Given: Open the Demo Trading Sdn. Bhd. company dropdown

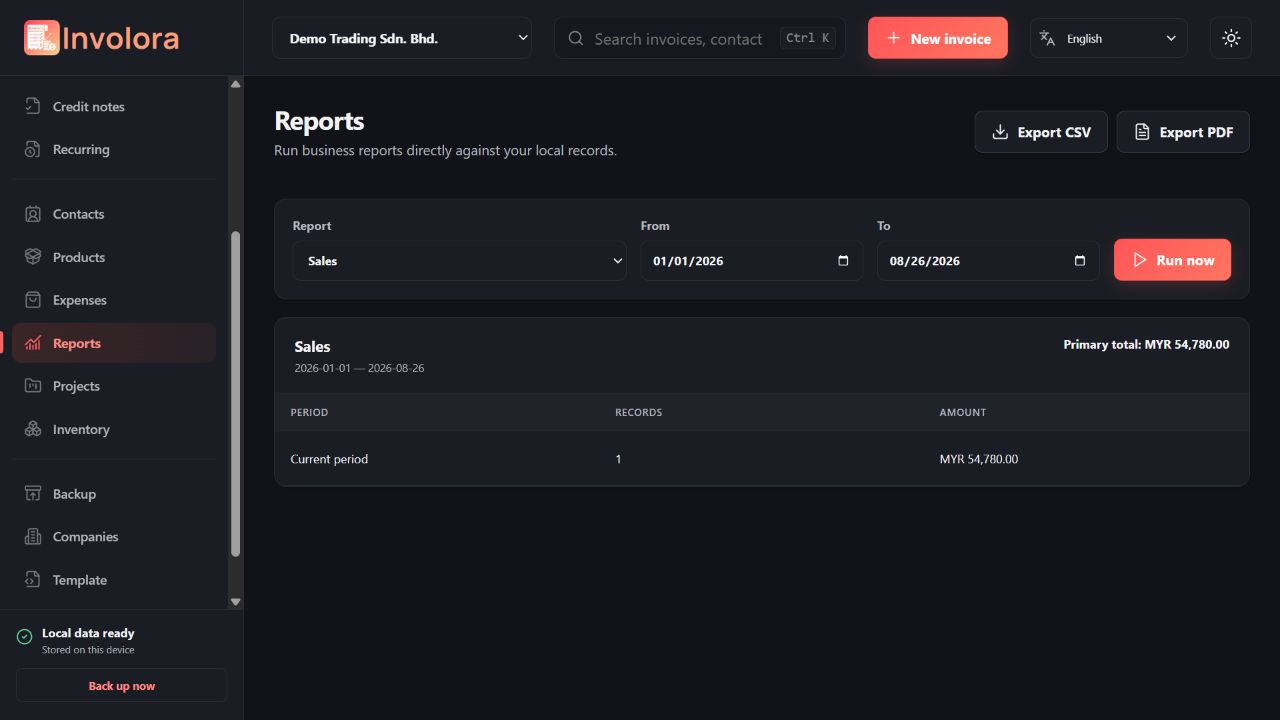Looking at the screenshot, I should 402,38.
